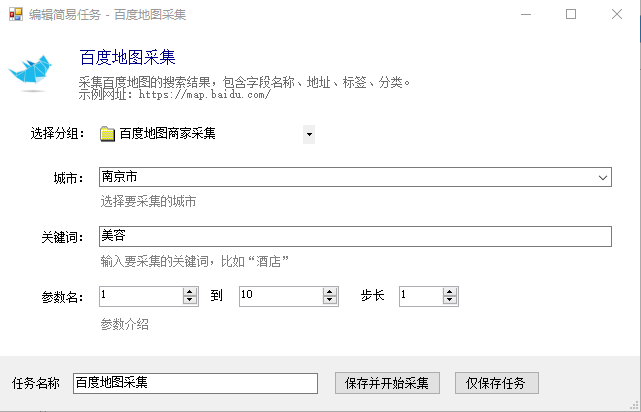
Task: Open the 选择分组 dropdown arrow
Action: coord(309,134)
